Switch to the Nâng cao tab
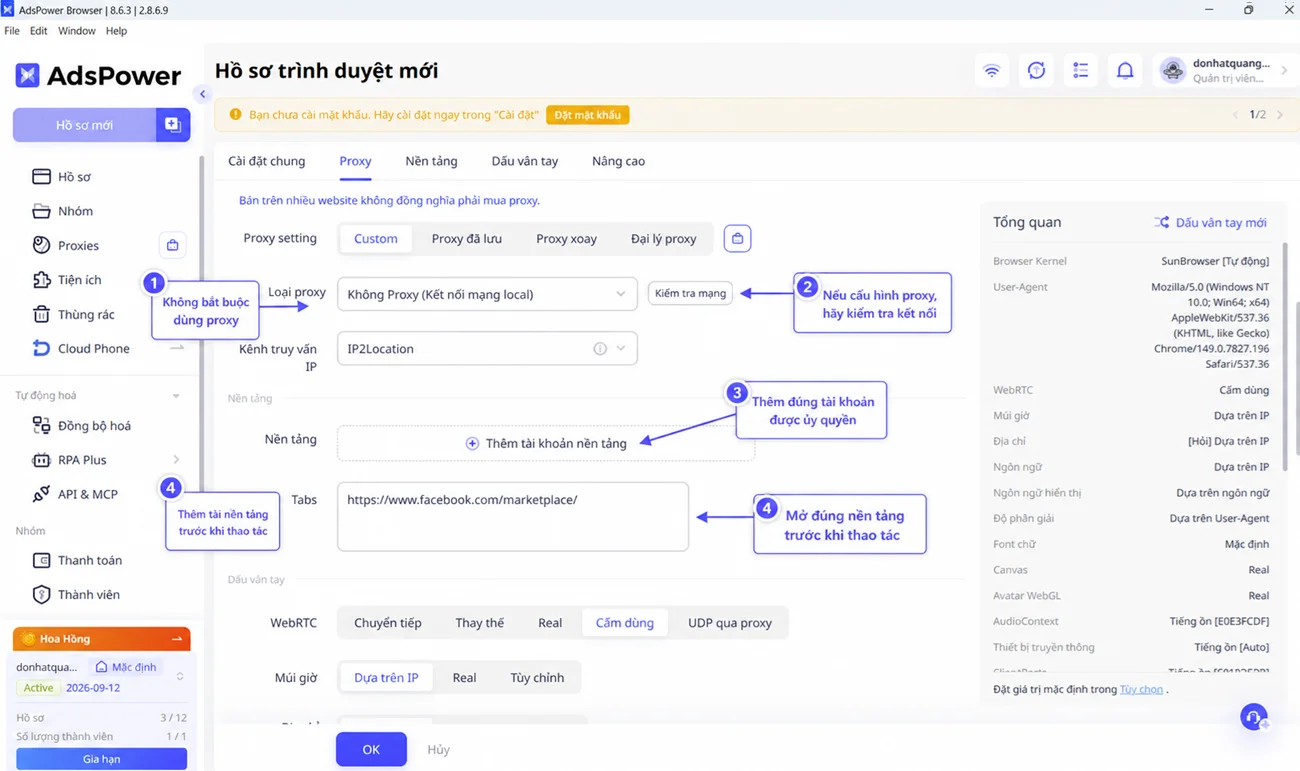Image resolution: width=1300 pixels, height=771 pixels. [618, 161]
